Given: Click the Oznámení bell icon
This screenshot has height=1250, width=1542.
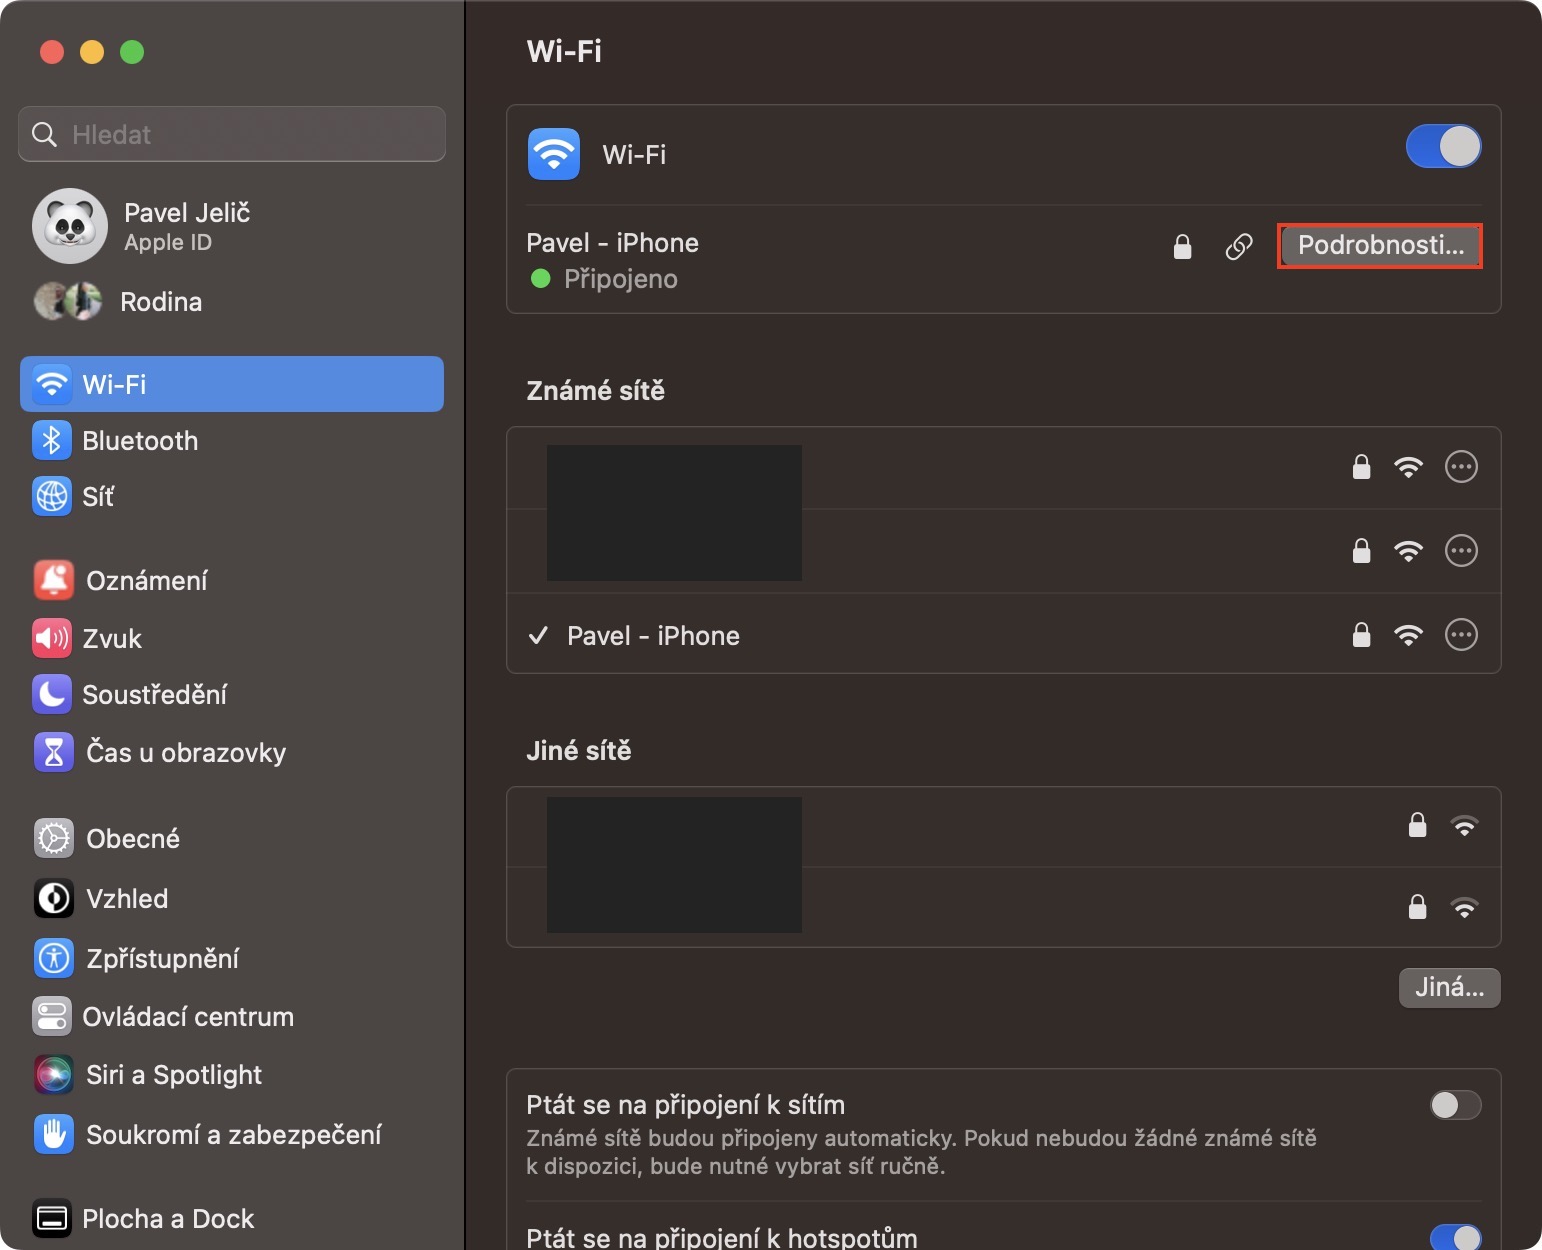Looking at the screenshot, I should pos(54,580).
